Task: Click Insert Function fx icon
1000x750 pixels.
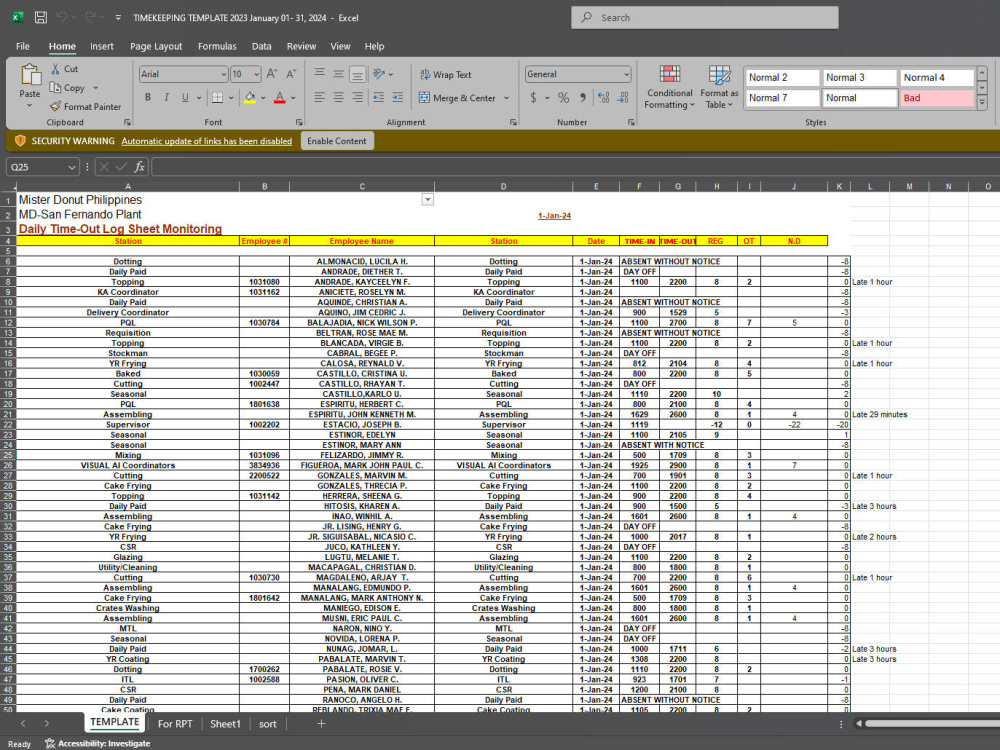Action: click(x=139, y=167)
